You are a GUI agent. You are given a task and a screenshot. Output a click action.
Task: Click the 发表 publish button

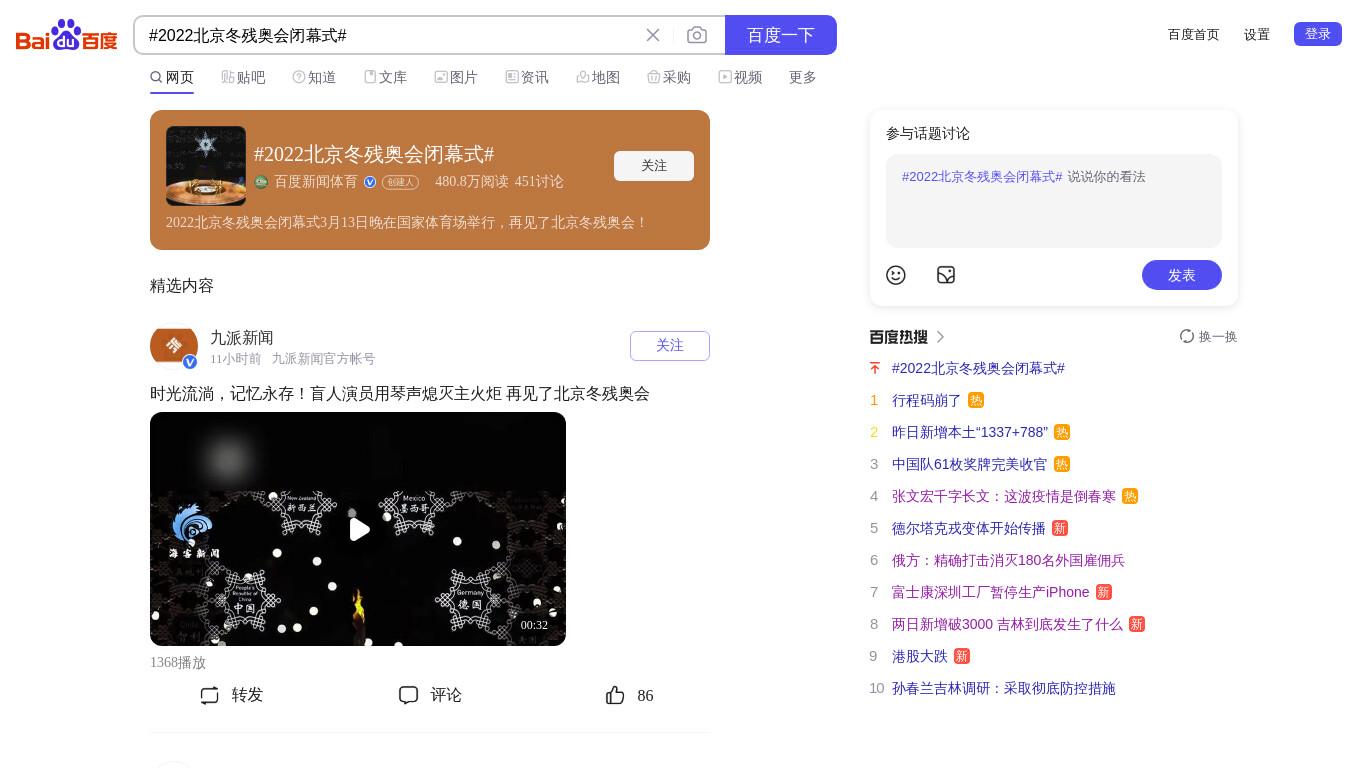1182,275
